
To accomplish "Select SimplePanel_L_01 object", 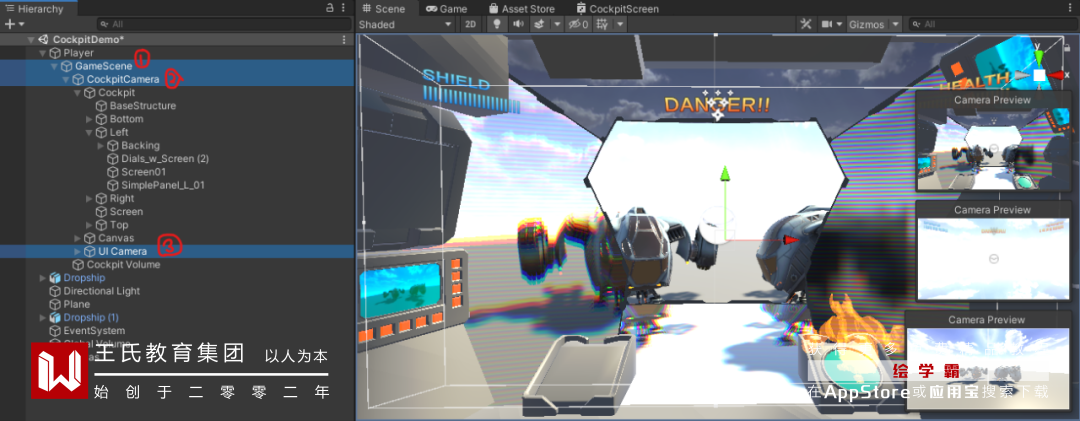I will [x=163, y=185].
